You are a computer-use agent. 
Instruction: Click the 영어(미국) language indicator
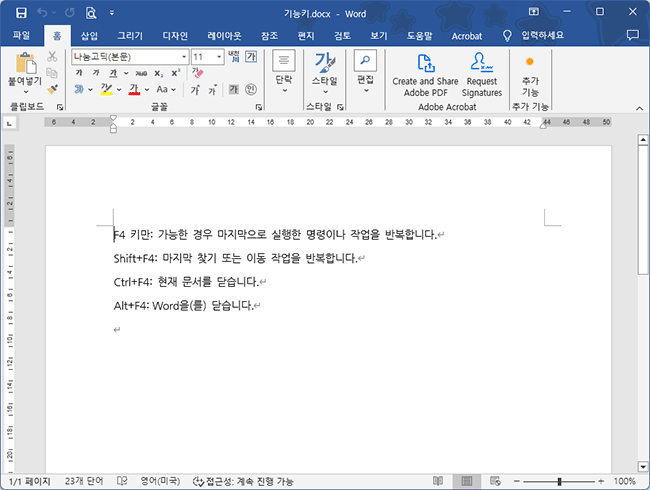tap(160, 481)
